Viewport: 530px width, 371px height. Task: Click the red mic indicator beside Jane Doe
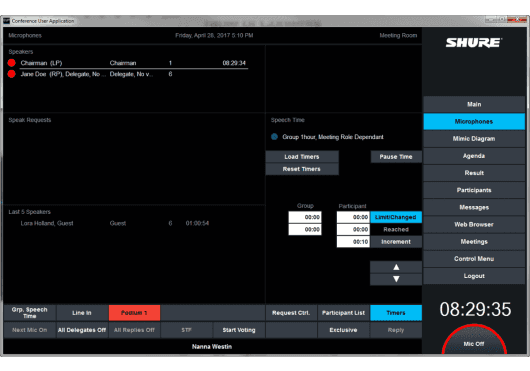11,74
